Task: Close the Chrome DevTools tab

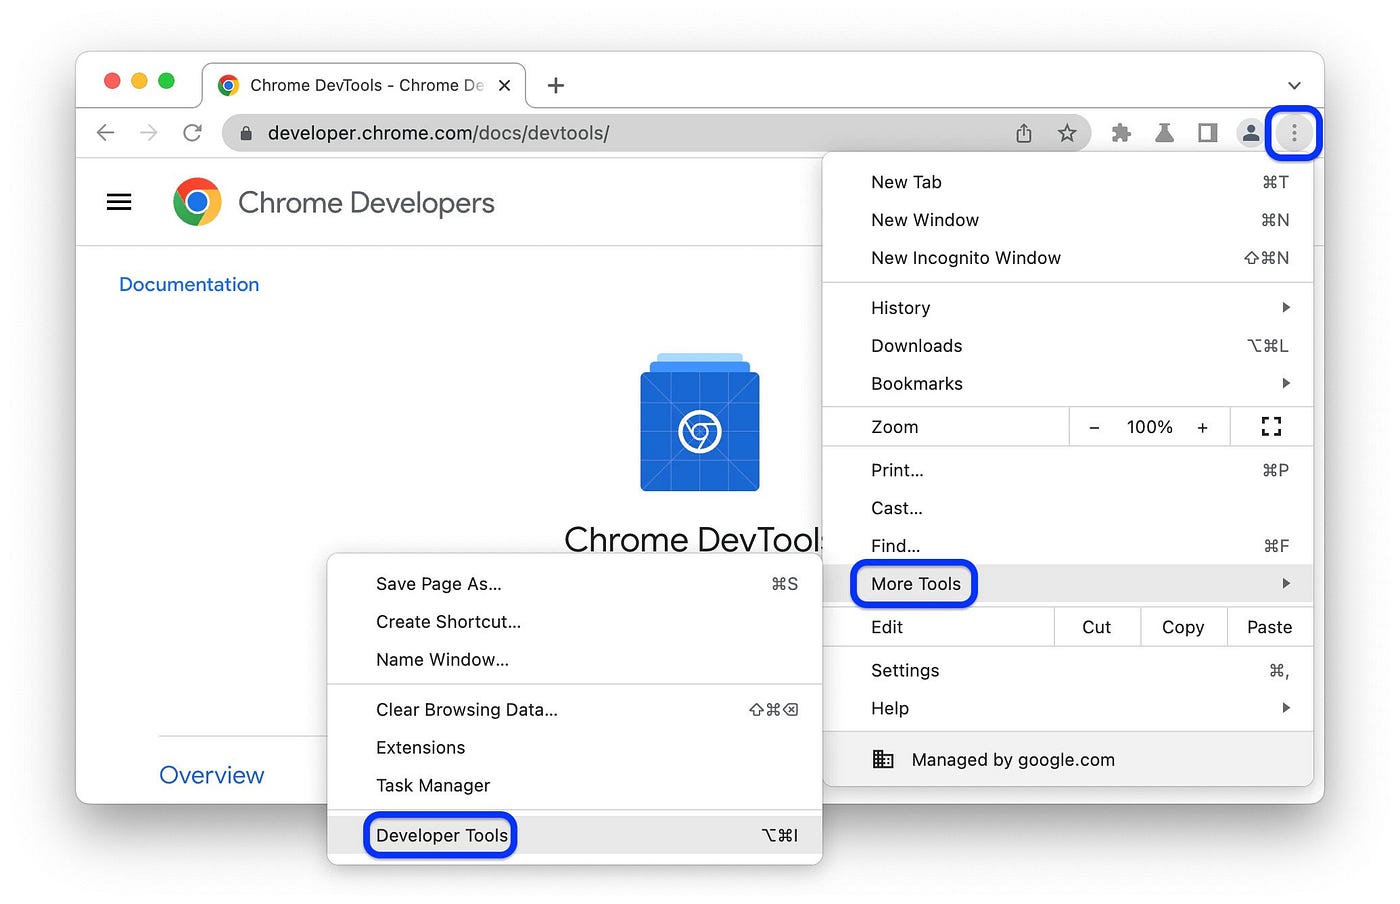Action: (x=505, y=86)
